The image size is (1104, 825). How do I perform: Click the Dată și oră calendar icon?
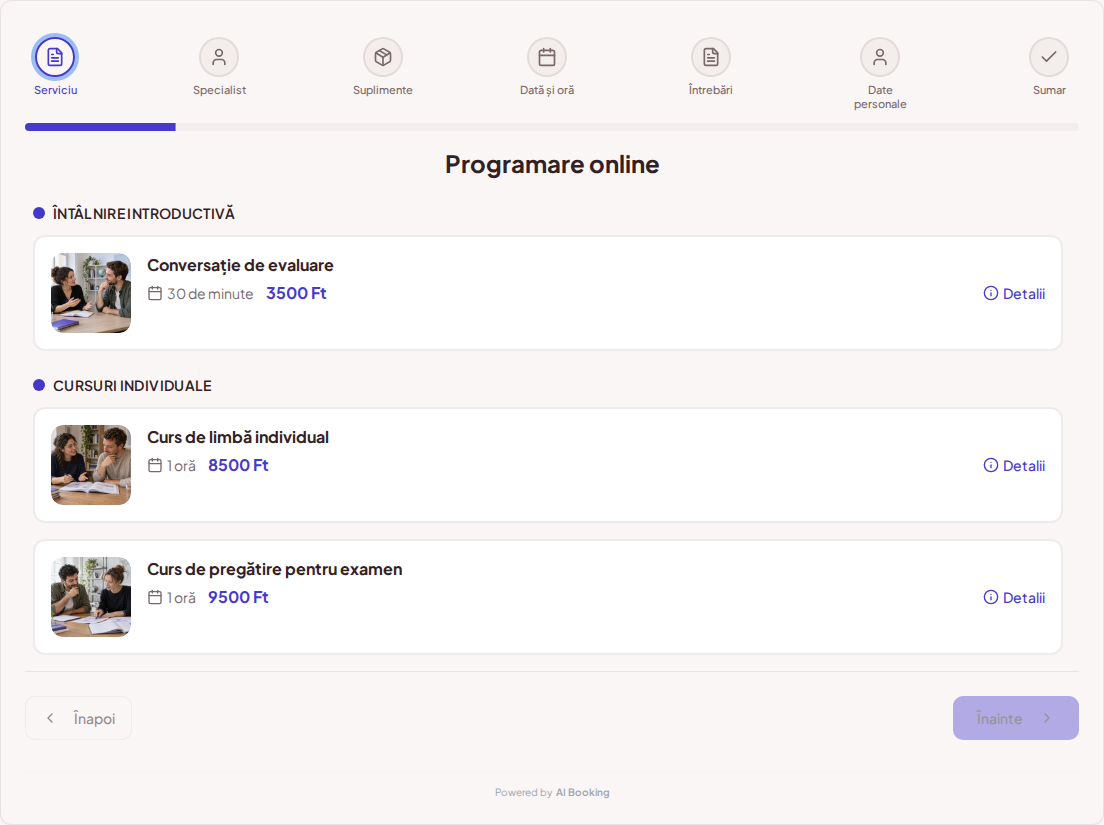click(x=547, y=57)
